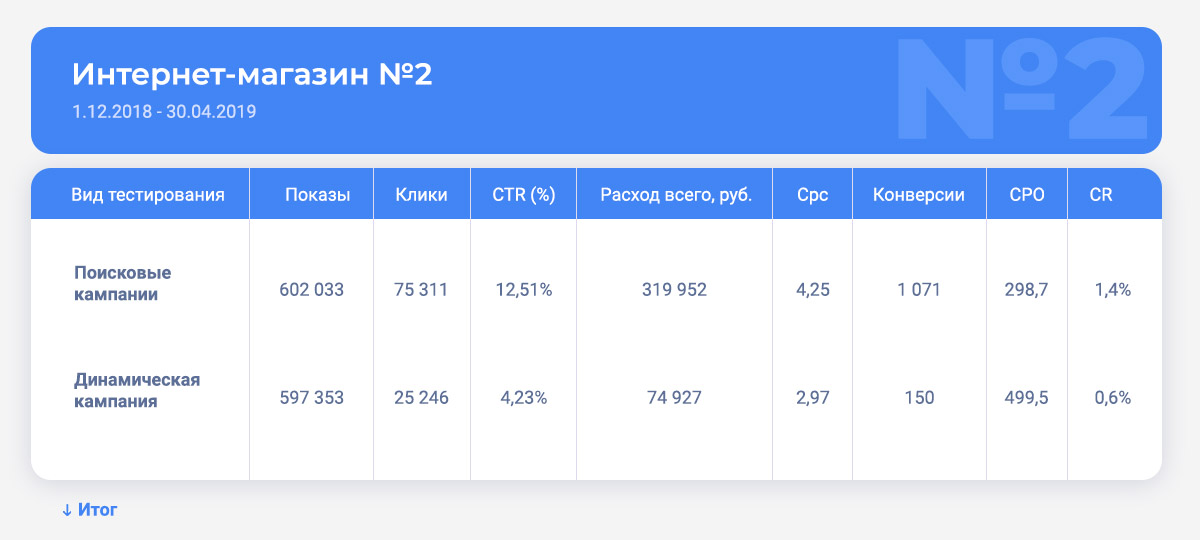Click the 602 033 impressions cell
1200x540 pixels.
312,290
